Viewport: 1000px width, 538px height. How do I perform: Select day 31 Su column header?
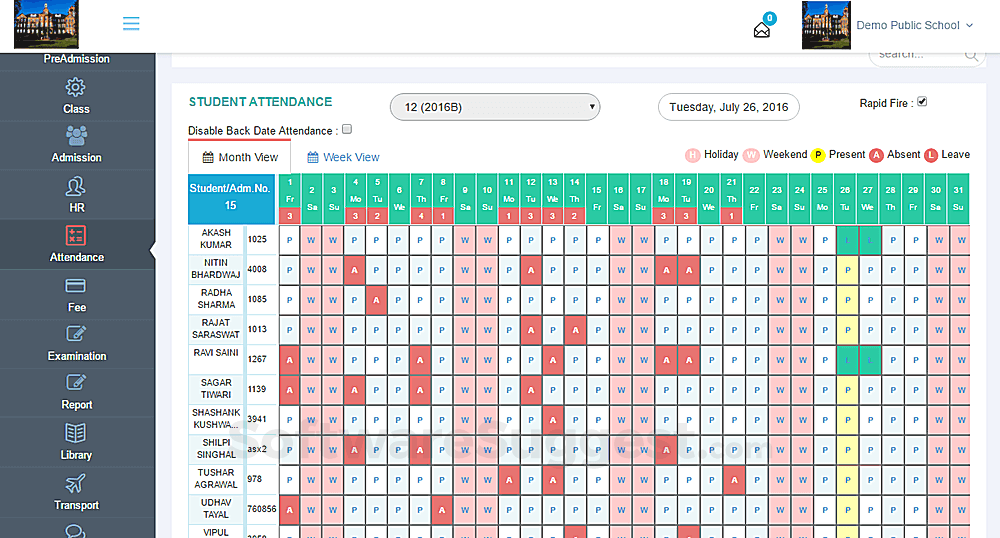click(959, 198)
